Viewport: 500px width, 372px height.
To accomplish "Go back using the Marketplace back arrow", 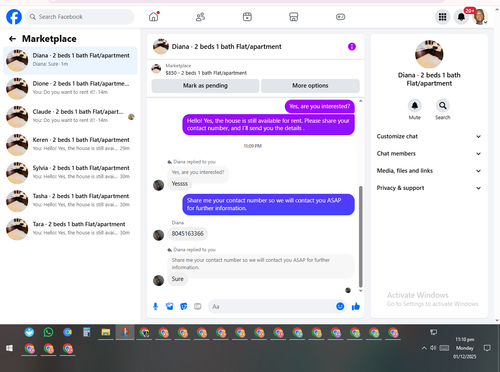I will point(12,39).
